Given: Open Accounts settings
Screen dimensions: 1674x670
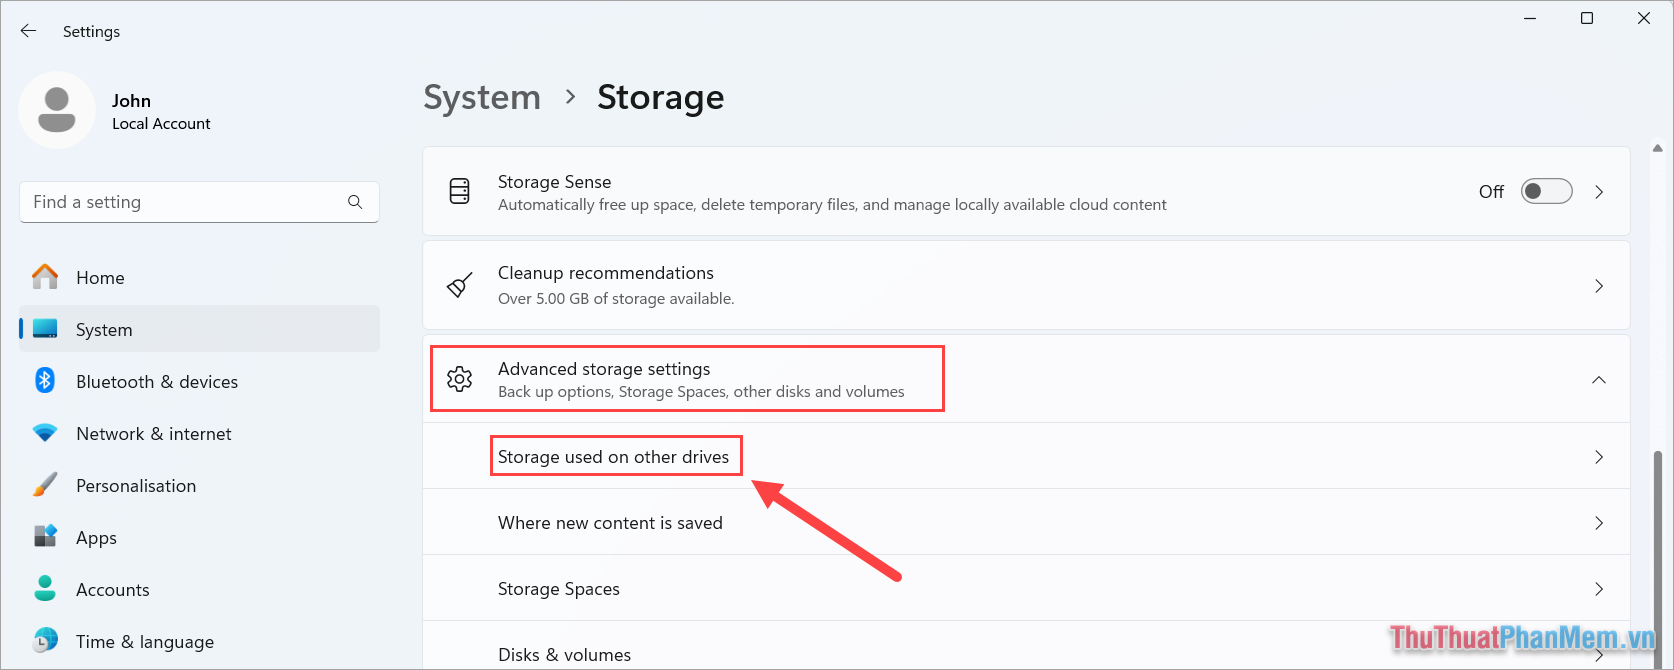Looking at the screenshot, I should (112, 589).
